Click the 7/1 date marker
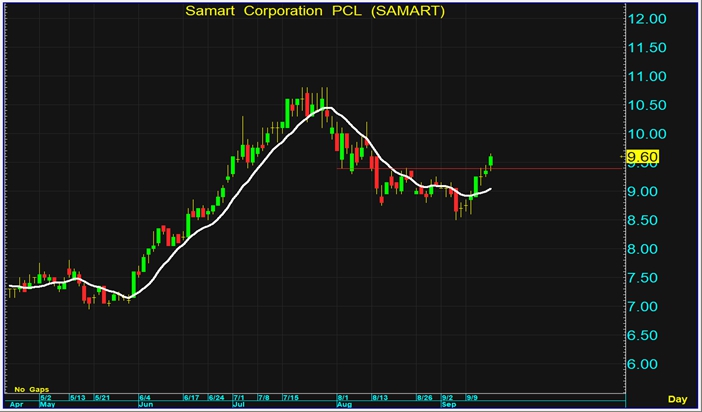Screen dimensions: 702x412 click(239, 397)
